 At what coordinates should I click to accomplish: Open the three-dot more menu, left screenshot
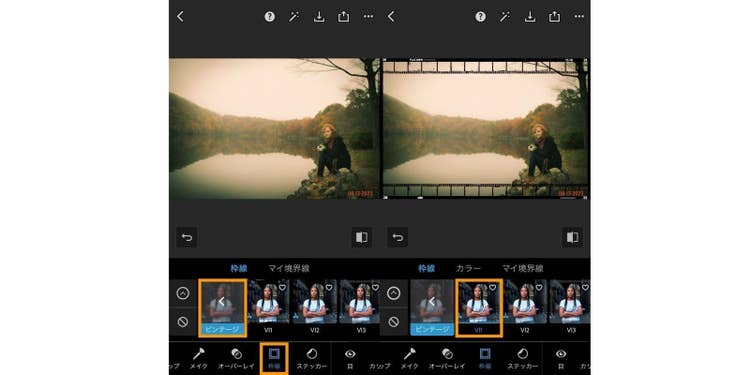pos(368,17)
